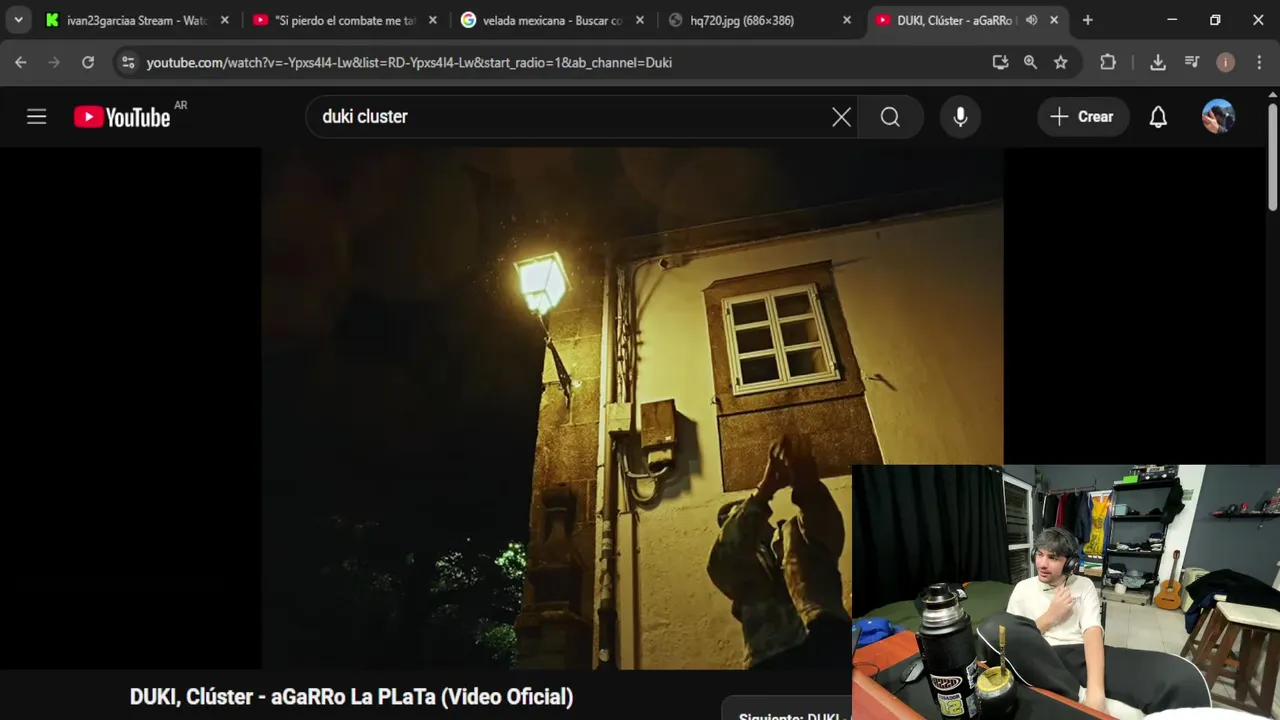Click the YouTube URL in the address bar
The image size is (1280, 720).
click(409, 62)
